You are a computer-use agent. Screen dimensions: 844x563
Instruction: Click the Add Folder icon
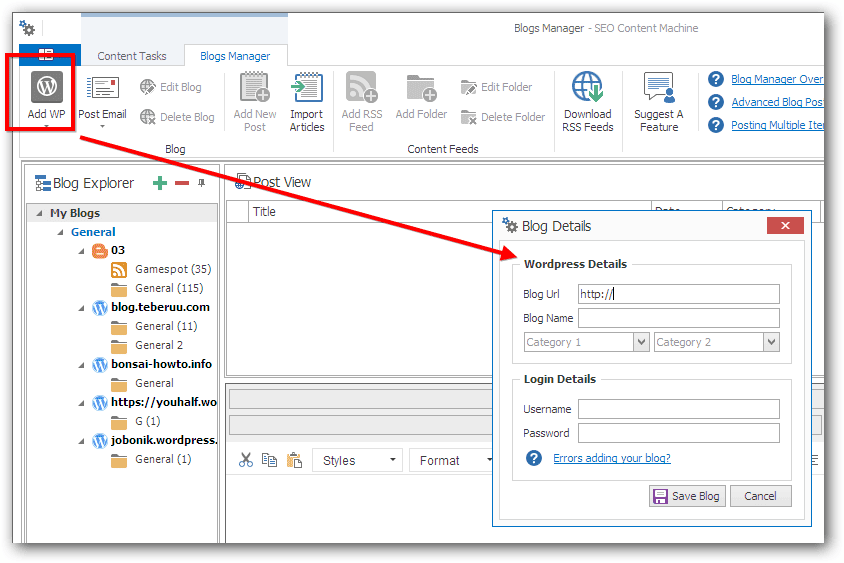point(421,88)
